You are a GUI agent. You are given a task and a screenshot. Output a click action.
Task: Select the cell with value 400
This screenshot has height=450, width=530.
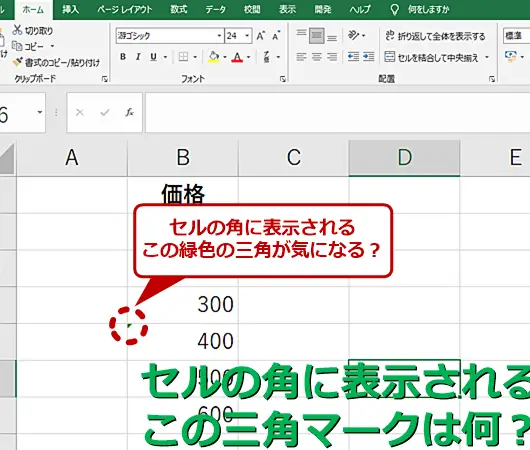(183, 341)
